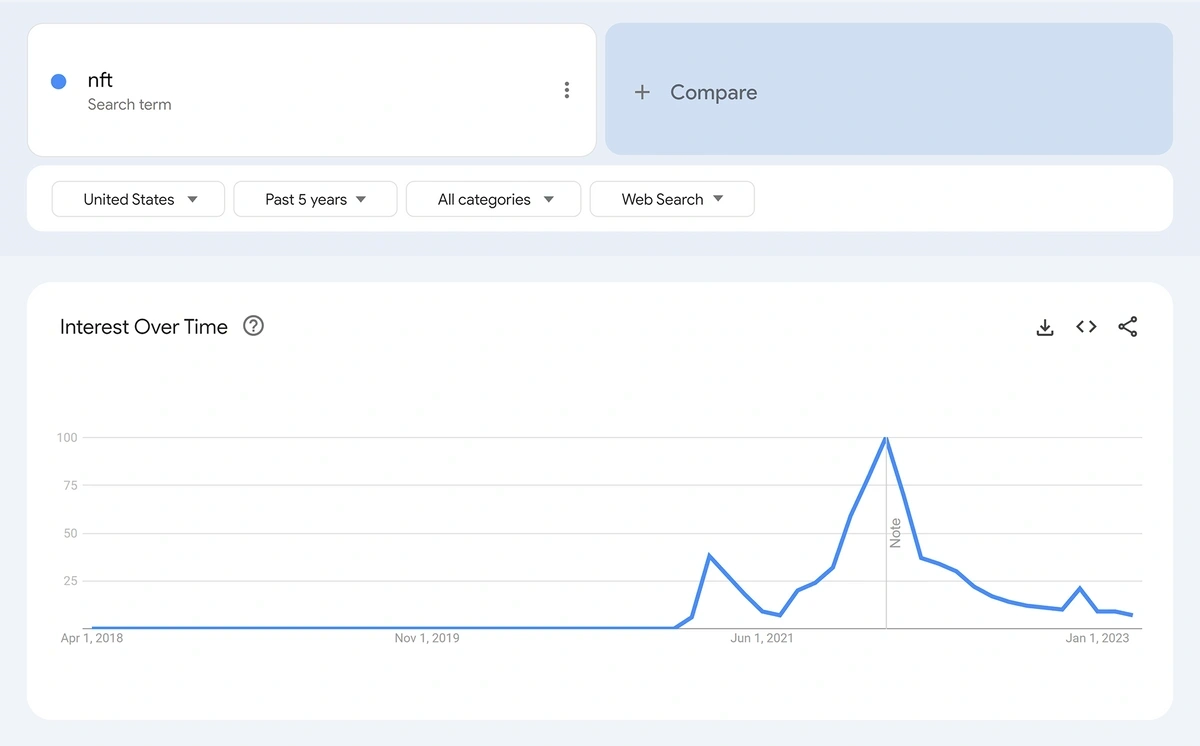
Task: Click the Apr 1, 2018 axis label
Action: [x=92, y=638]
